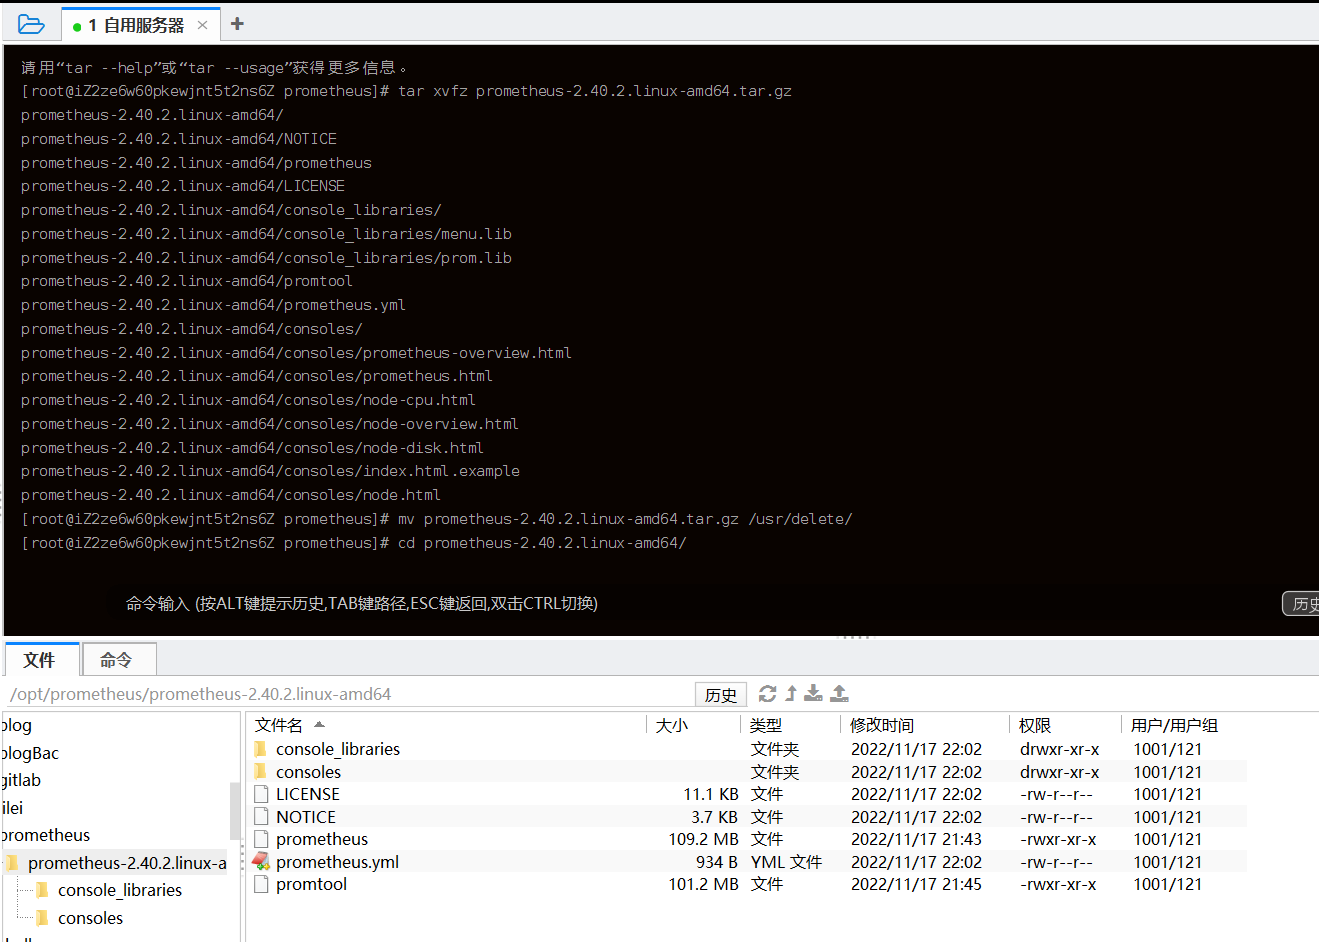Viewport: 1319px width, 942px height.
Task: Switch to the 文件 tab
Action: coord(40,660)
